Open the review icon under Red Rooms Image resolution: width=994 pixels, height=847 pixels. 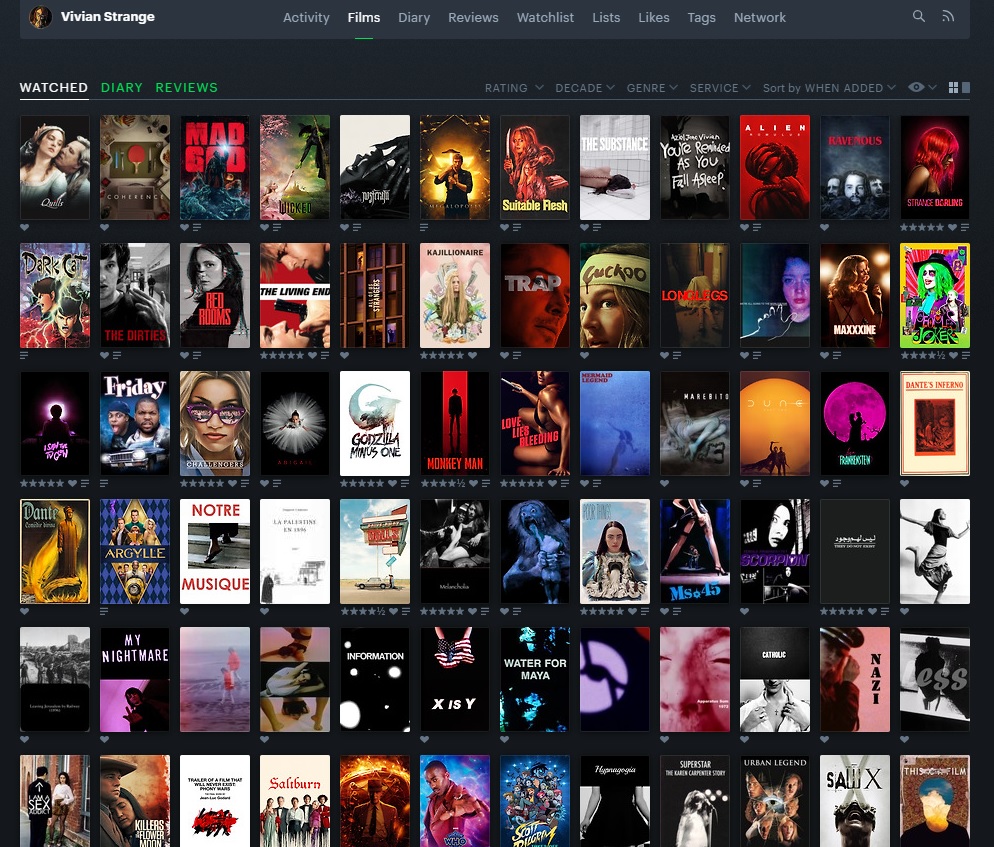pos(197,355)
